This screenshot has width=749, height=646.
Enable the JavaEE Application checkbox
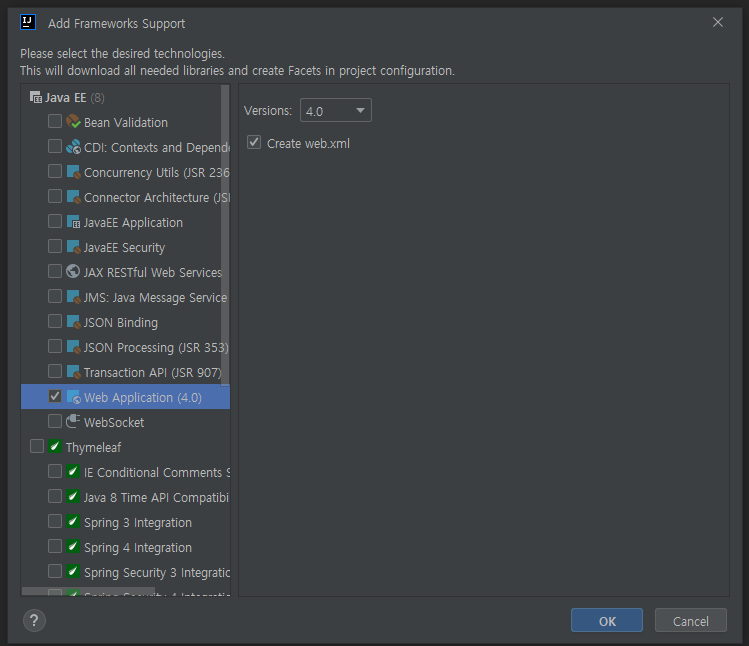(x=55, y=221)
